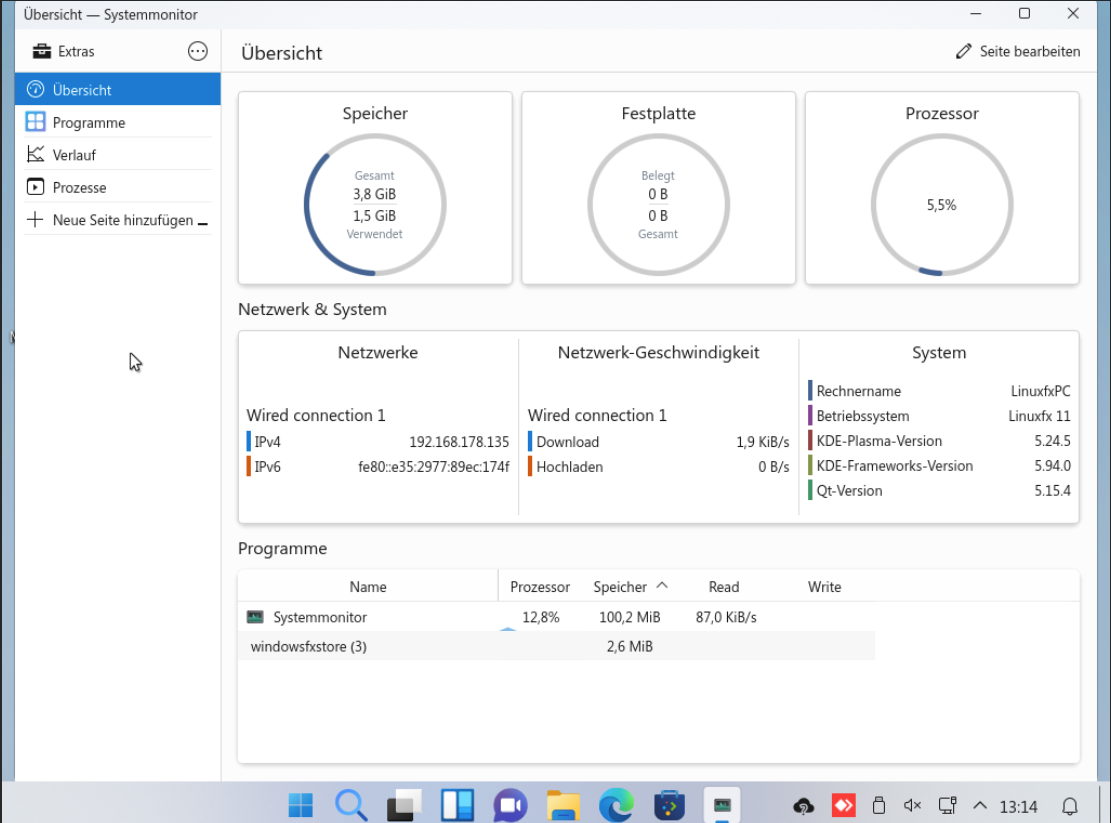1111x823 pixels.
Task: Open the removable device tray icon
Action: pos(879,805)
